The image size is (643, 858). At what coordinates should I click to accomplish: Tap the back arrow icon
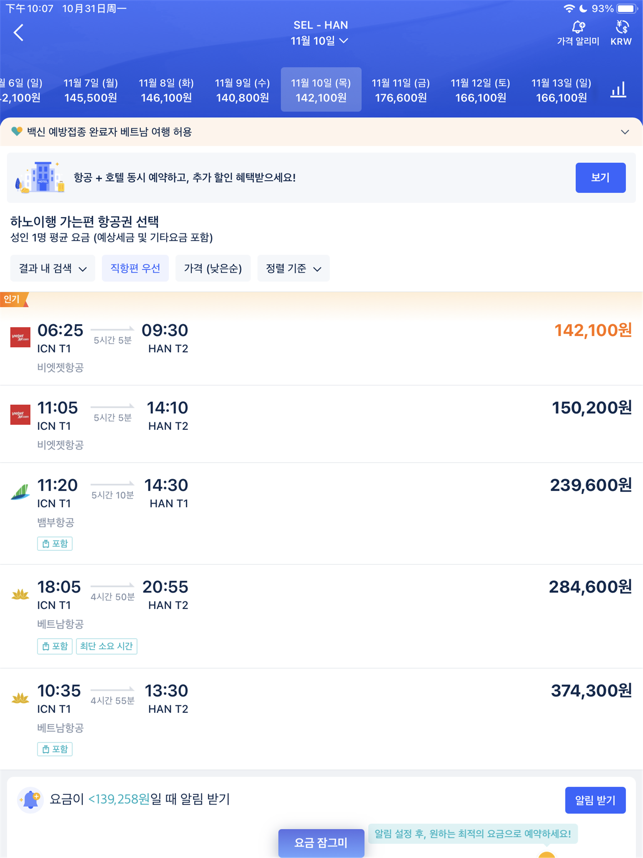pos(19,33)
